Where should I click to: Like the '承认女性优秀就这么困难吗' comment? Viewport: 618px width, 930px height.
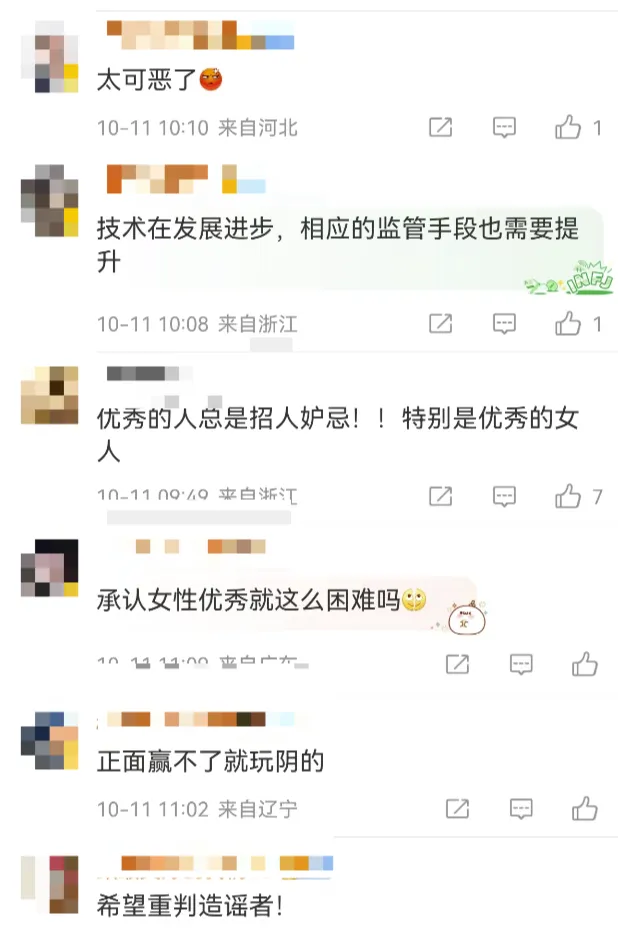(x=584, y=664)
